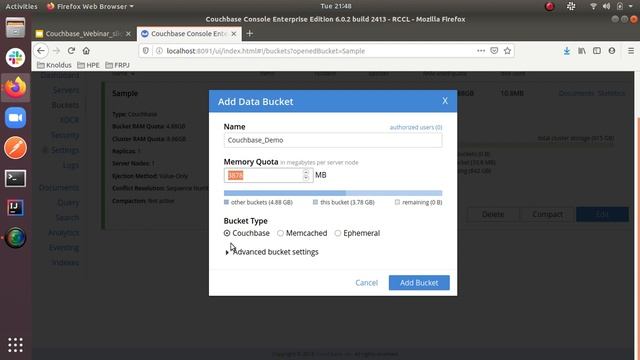Open the Zoom app in the dock
640x360 pixels.
tap(16, 118)
